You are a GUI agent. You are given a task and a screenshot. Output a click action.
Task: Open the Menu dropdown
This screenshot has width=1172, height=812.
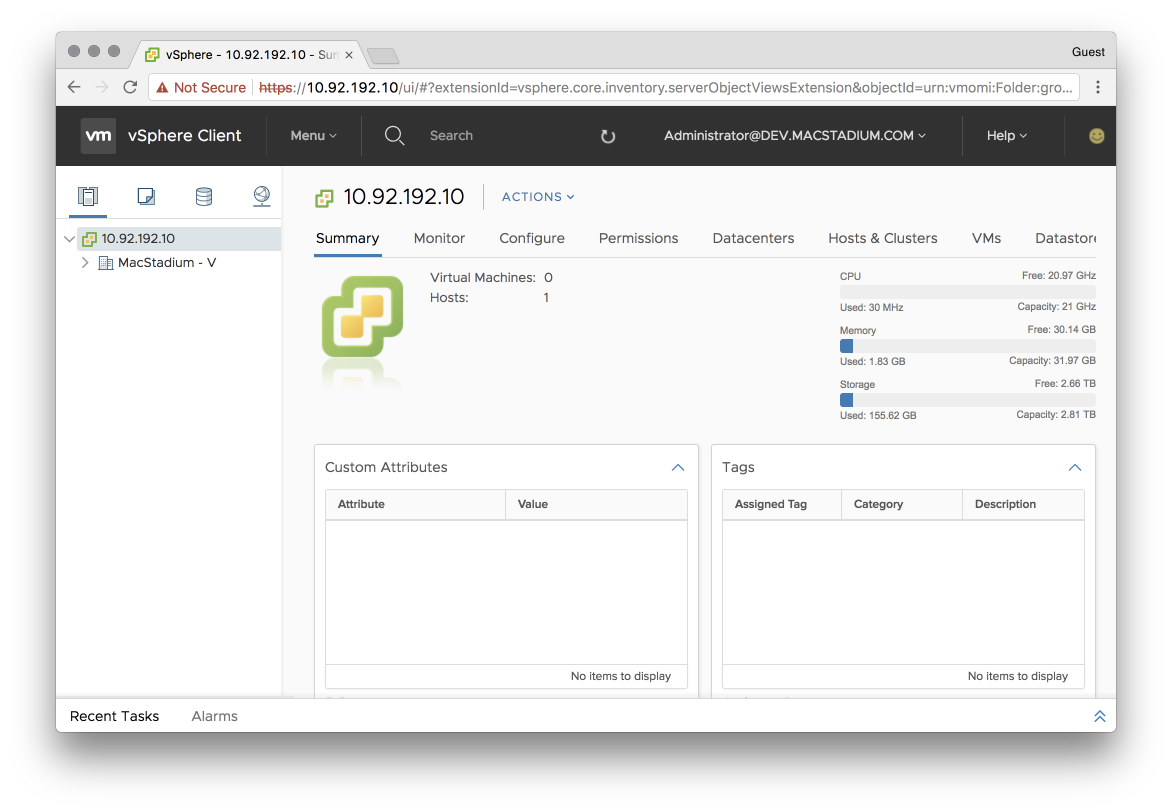pyautogui.click(x=313, y=135)
